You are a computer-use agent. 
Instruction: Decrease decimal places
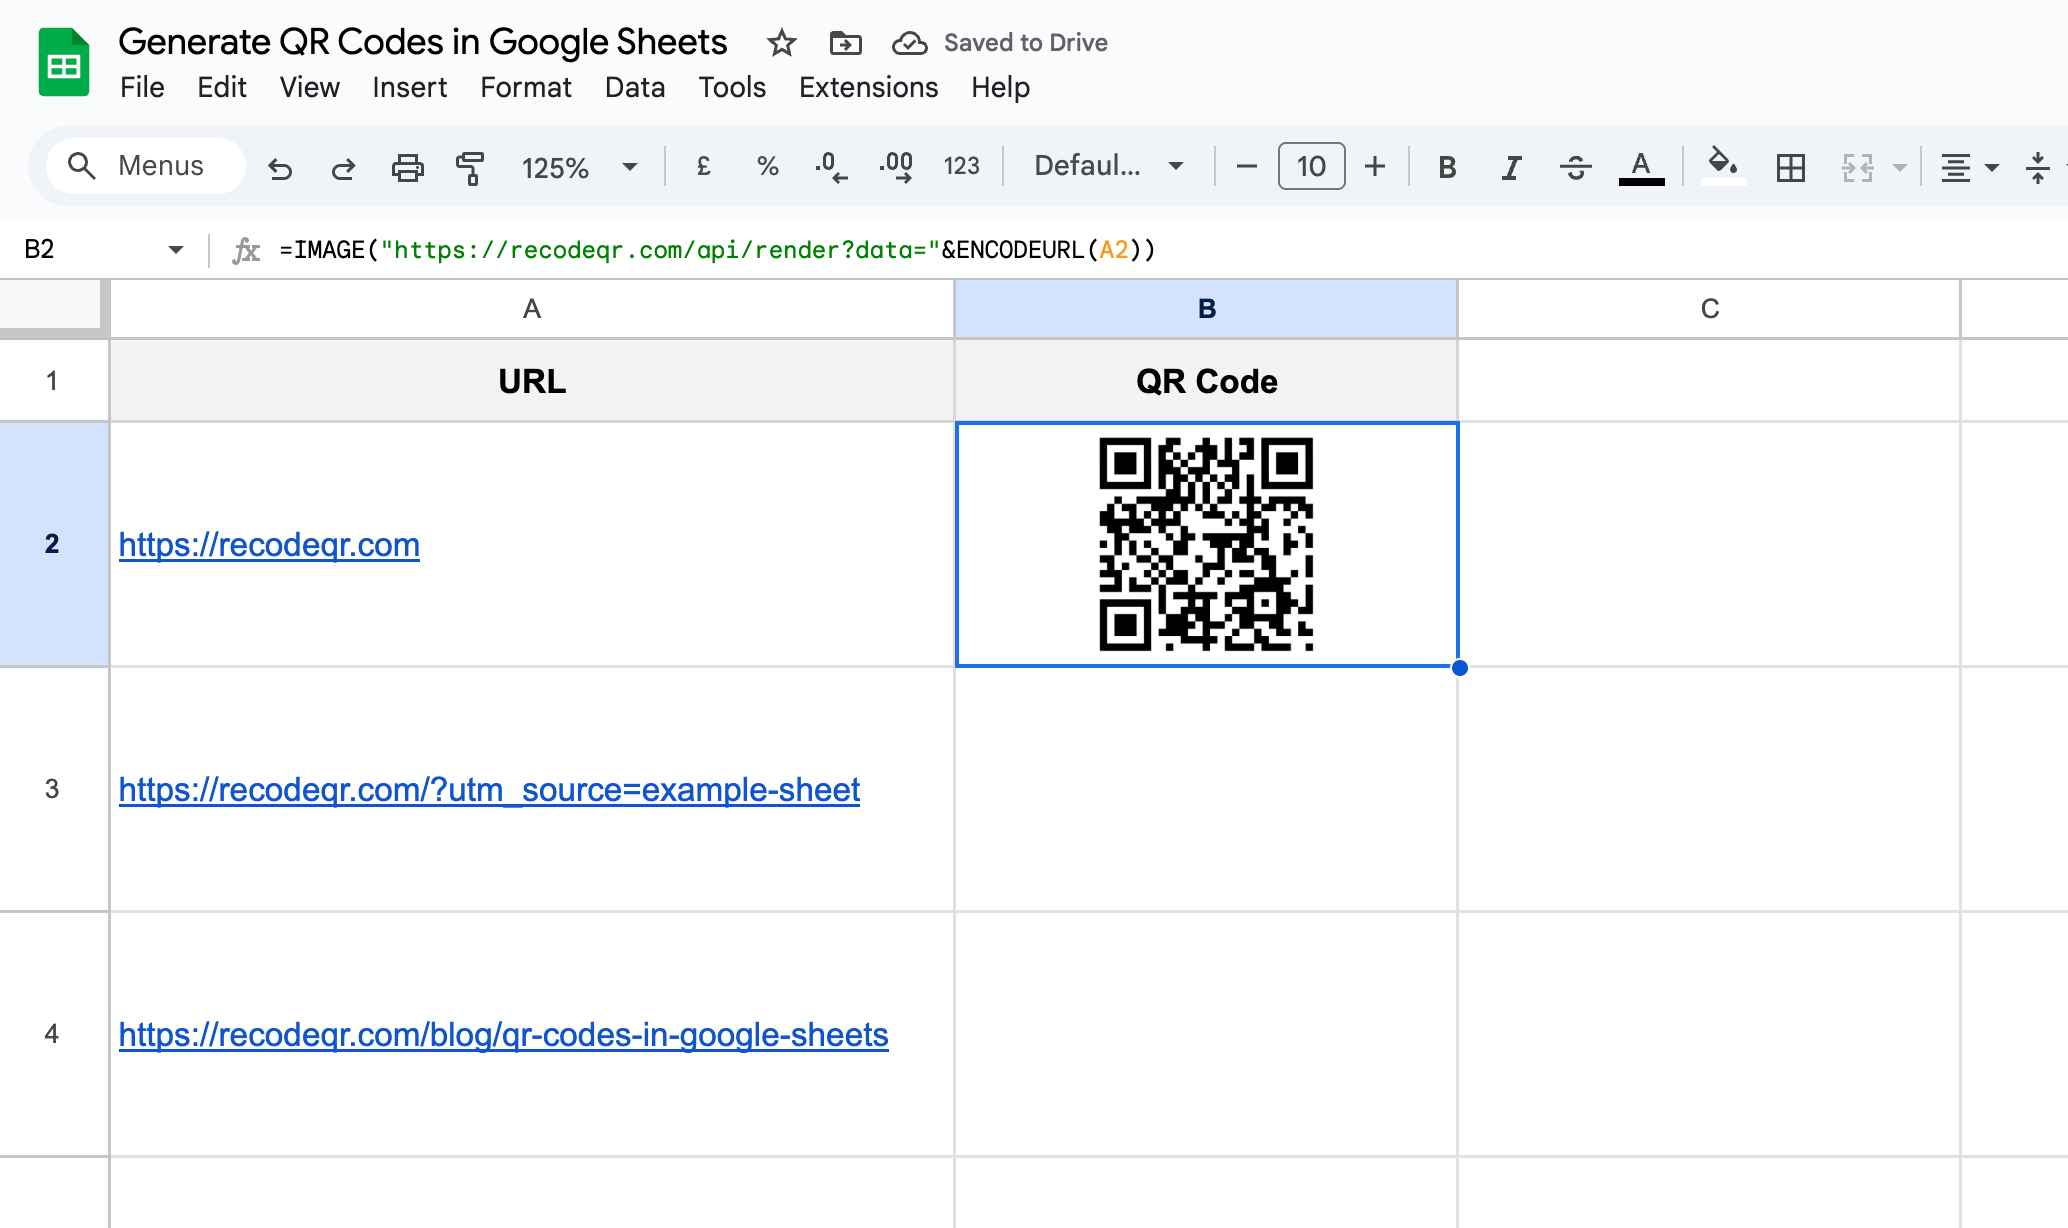(831, 167)
